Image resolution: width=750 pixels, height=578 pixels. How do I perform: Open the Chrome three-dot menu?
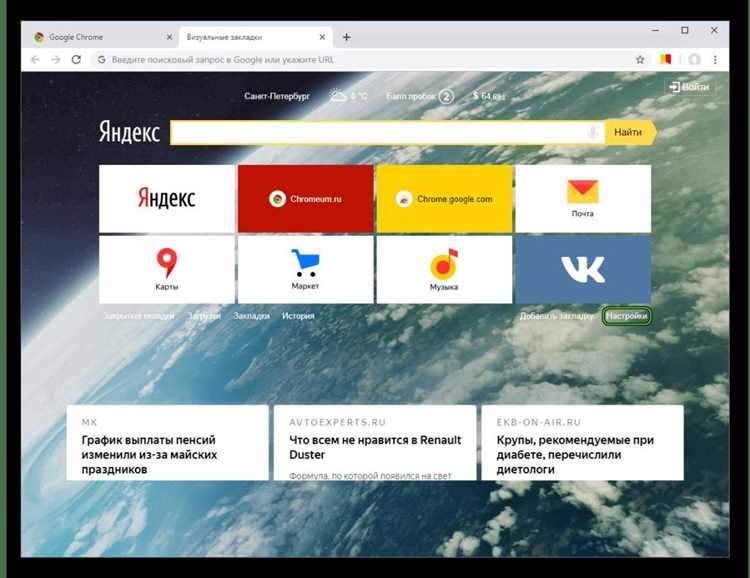tap(717, 60)
